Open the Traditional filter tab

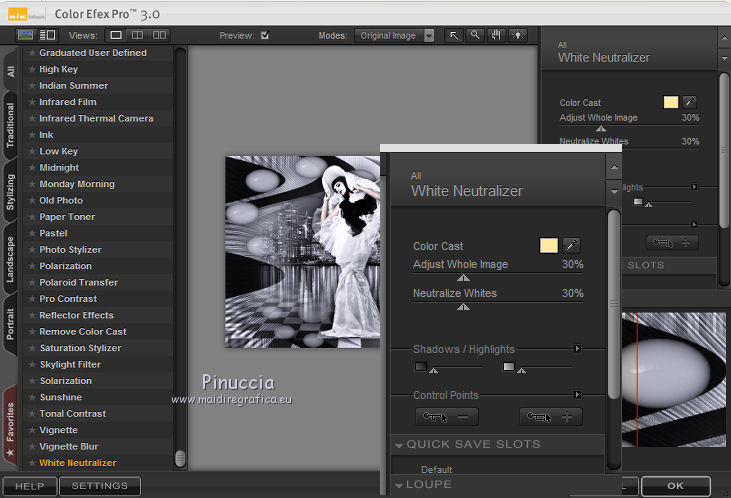pyautogui.click(x=11, y=126)
